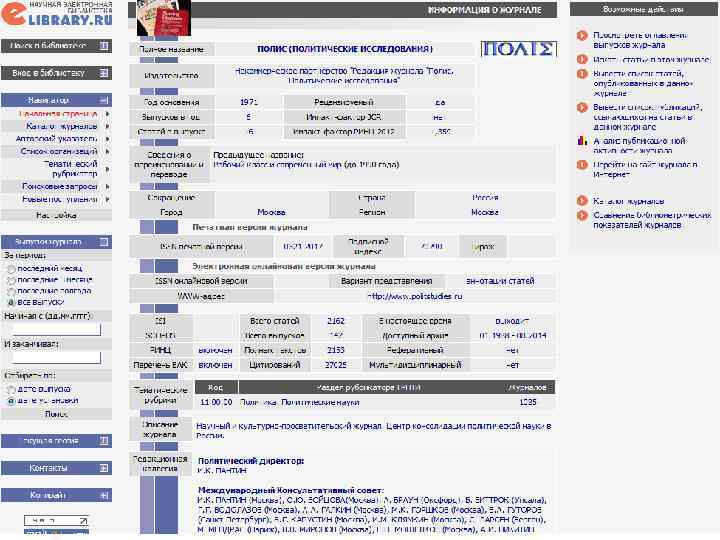
Task: Open 'Каталог журналов' in the left navigator
Action: pyautogui.click(x=62, y=126)
